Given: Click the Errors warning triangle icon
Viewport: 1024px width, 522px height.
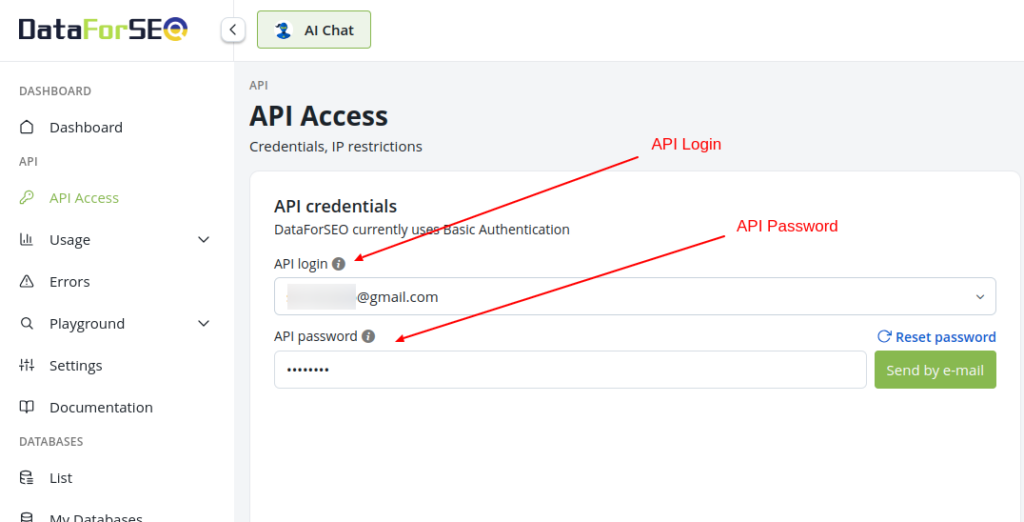Looking at the screenshot, I should pos(26,282).
